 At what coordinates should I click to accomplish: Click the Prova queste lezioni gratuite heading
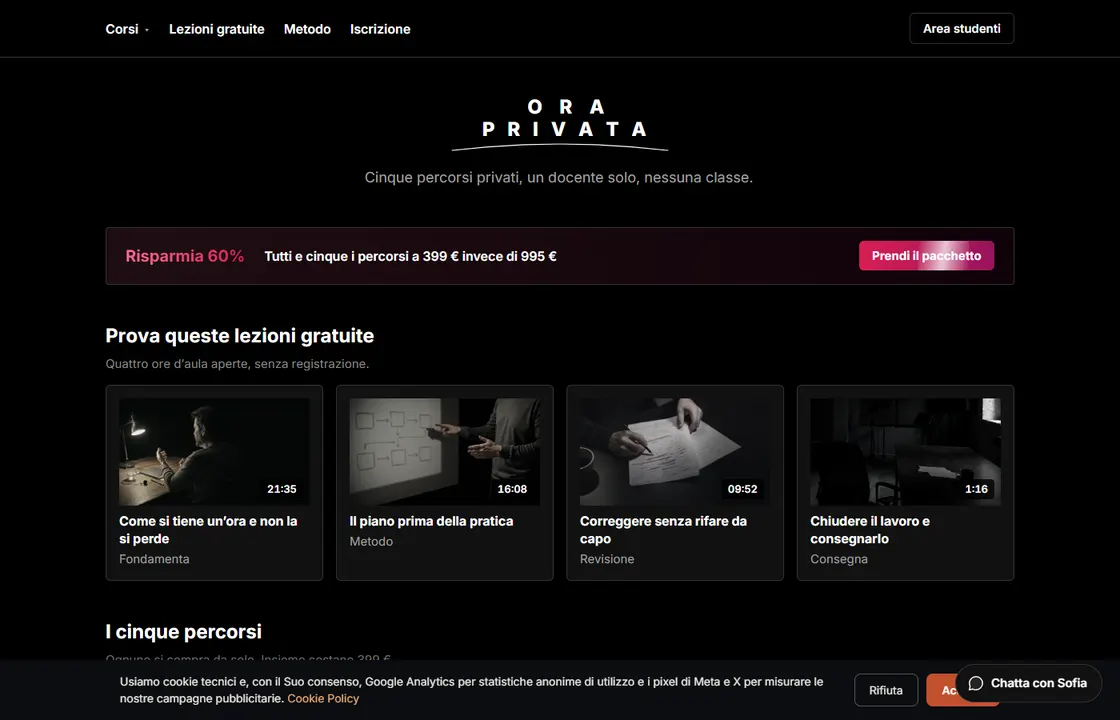click(x=240, y=336)
